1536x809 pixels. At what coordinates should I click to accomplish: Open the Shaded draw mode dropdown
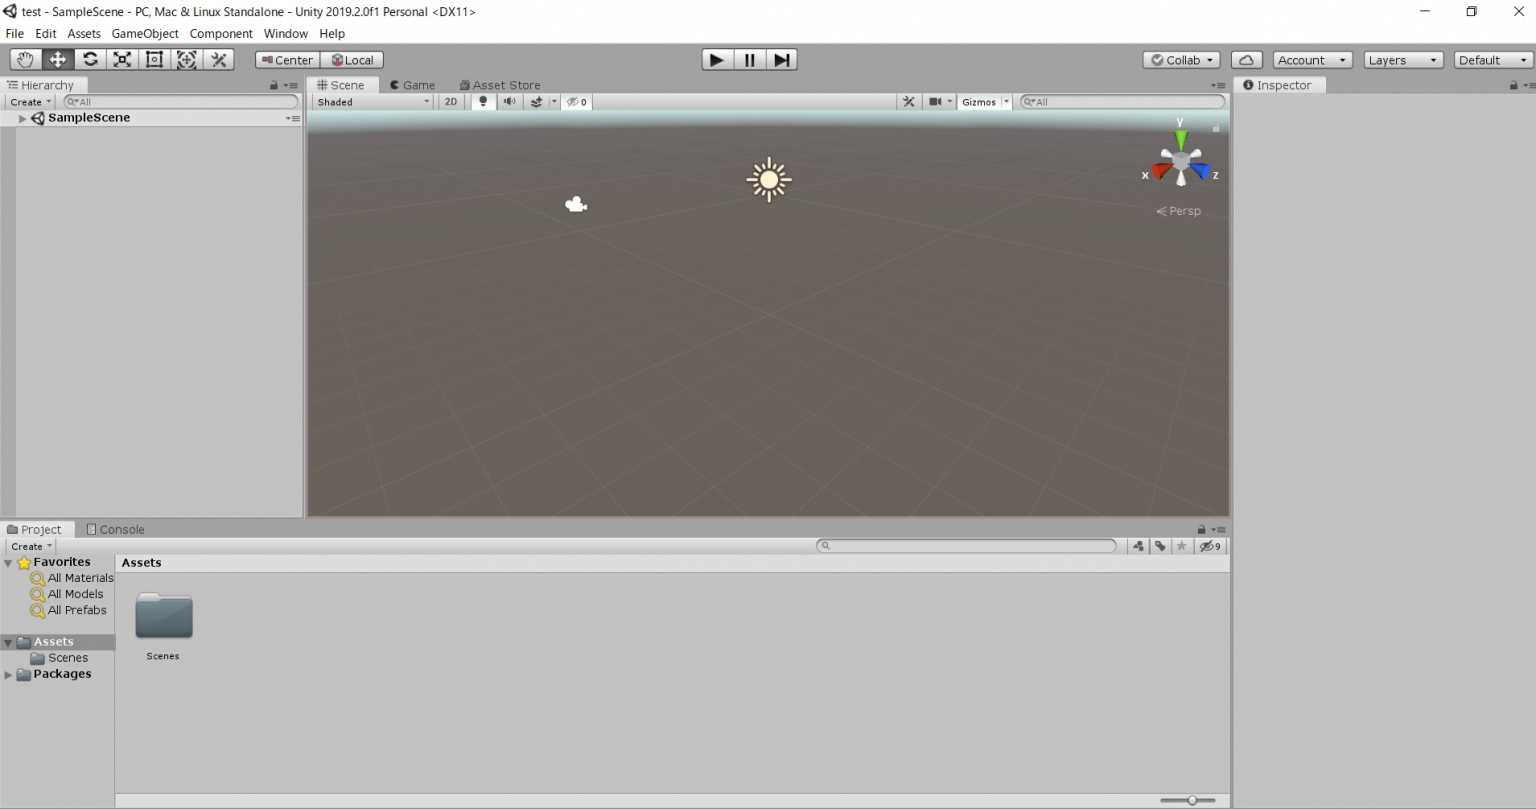372,101
